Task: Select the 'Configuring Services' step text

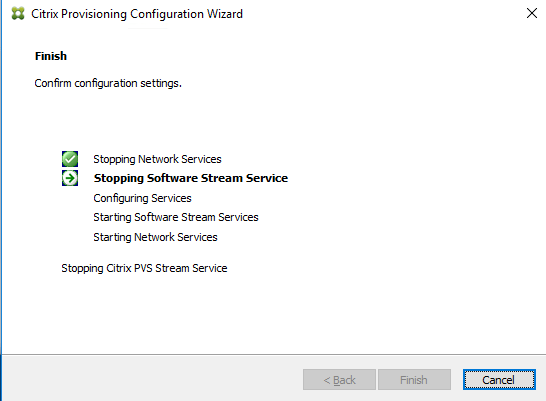Action: (x=142, y=198)
